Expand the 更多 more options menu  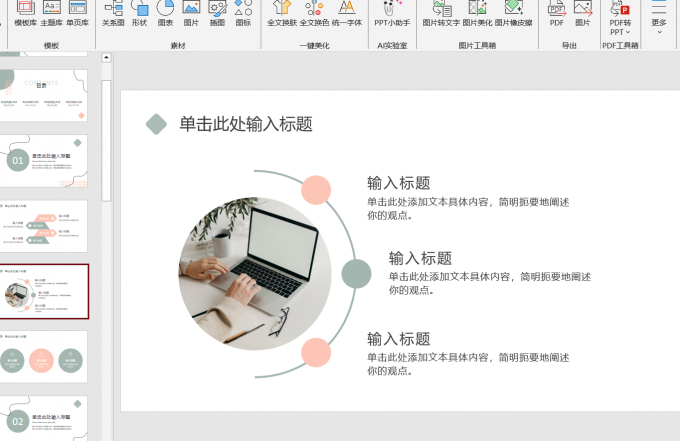(659, 17)
